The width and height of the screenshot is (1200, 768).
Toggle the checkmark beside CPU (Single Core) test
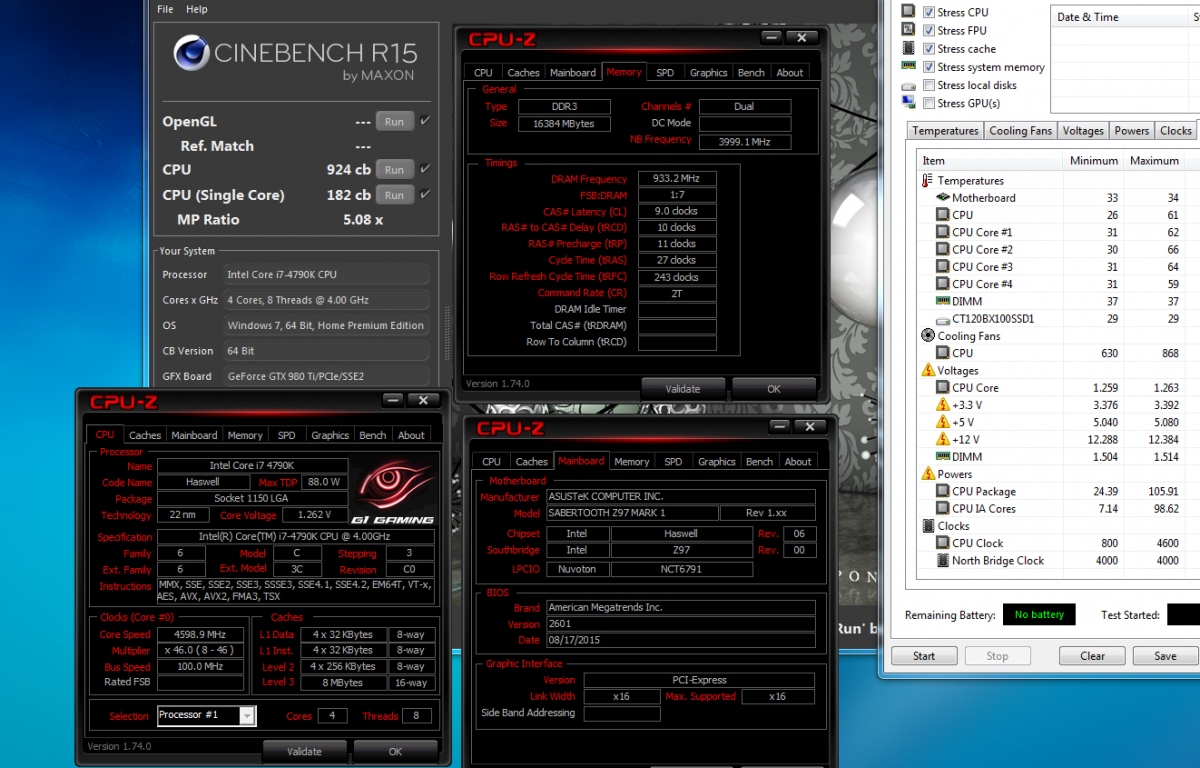(x=425, y=194)
